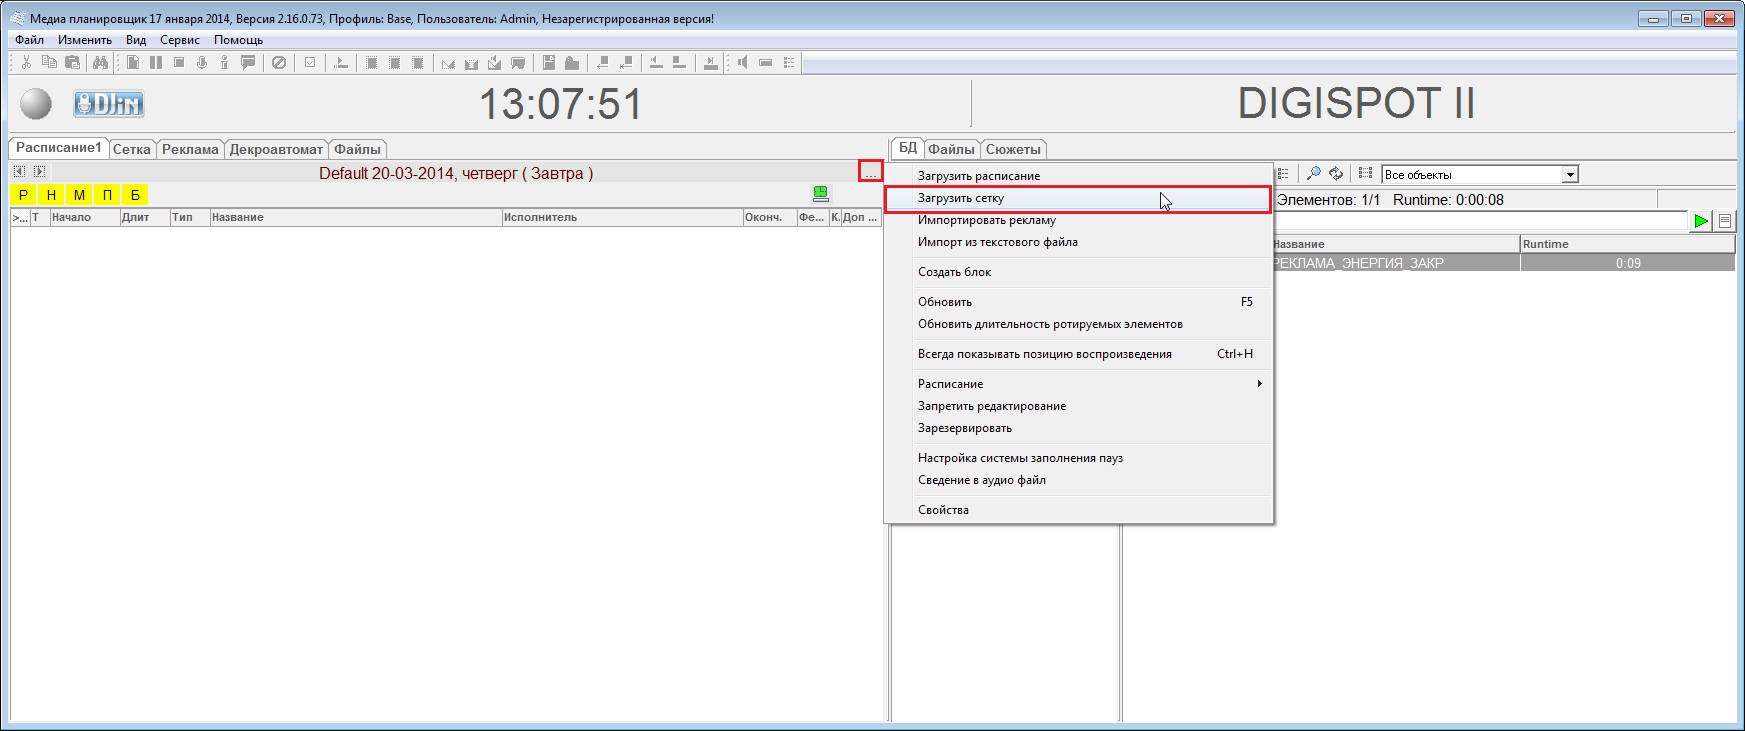The width and height of the screenshot is (1745, 731).
Task: Click the Cut scissors toolbar icon
Action: (x=26, y=62)
